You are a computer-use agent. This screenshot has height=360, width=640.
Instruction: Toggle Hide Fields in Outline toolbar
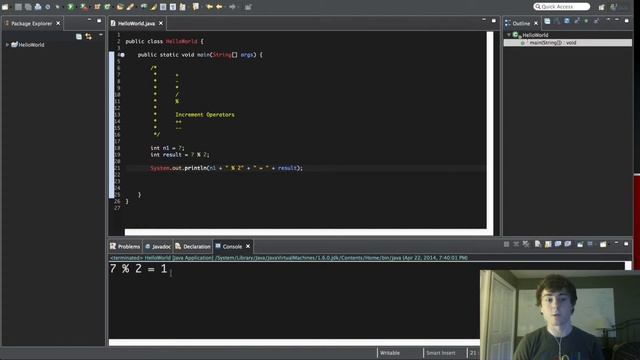pos(567,21)
